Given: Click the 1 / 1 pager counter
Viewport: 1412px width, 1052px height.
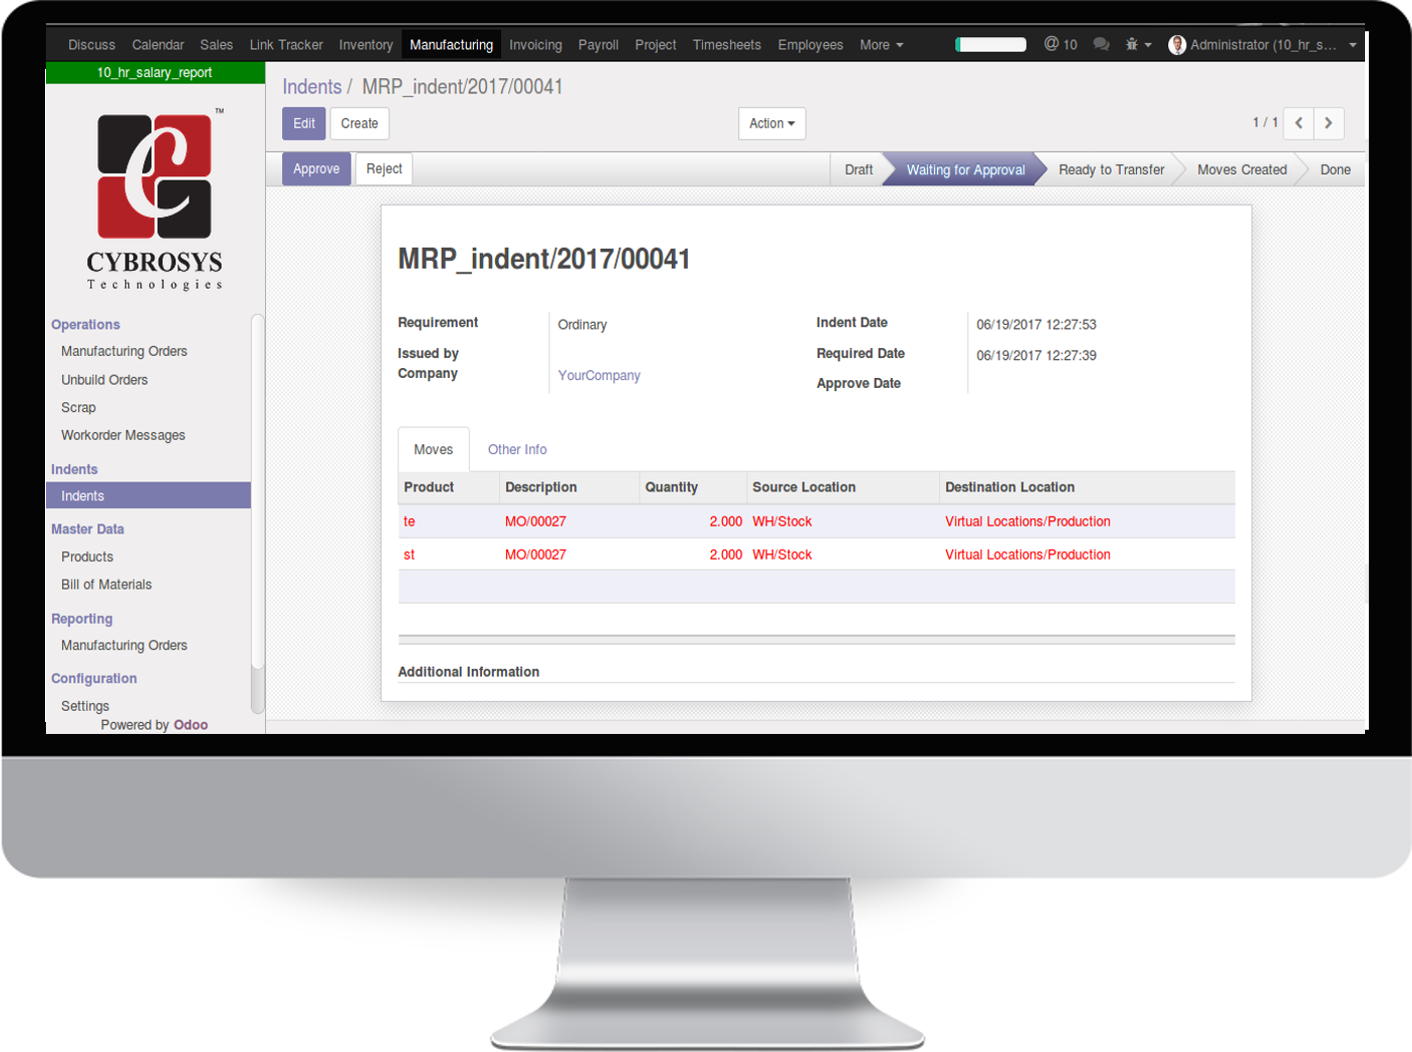Looking at the screenshot, I should (x=1265, y=122).
